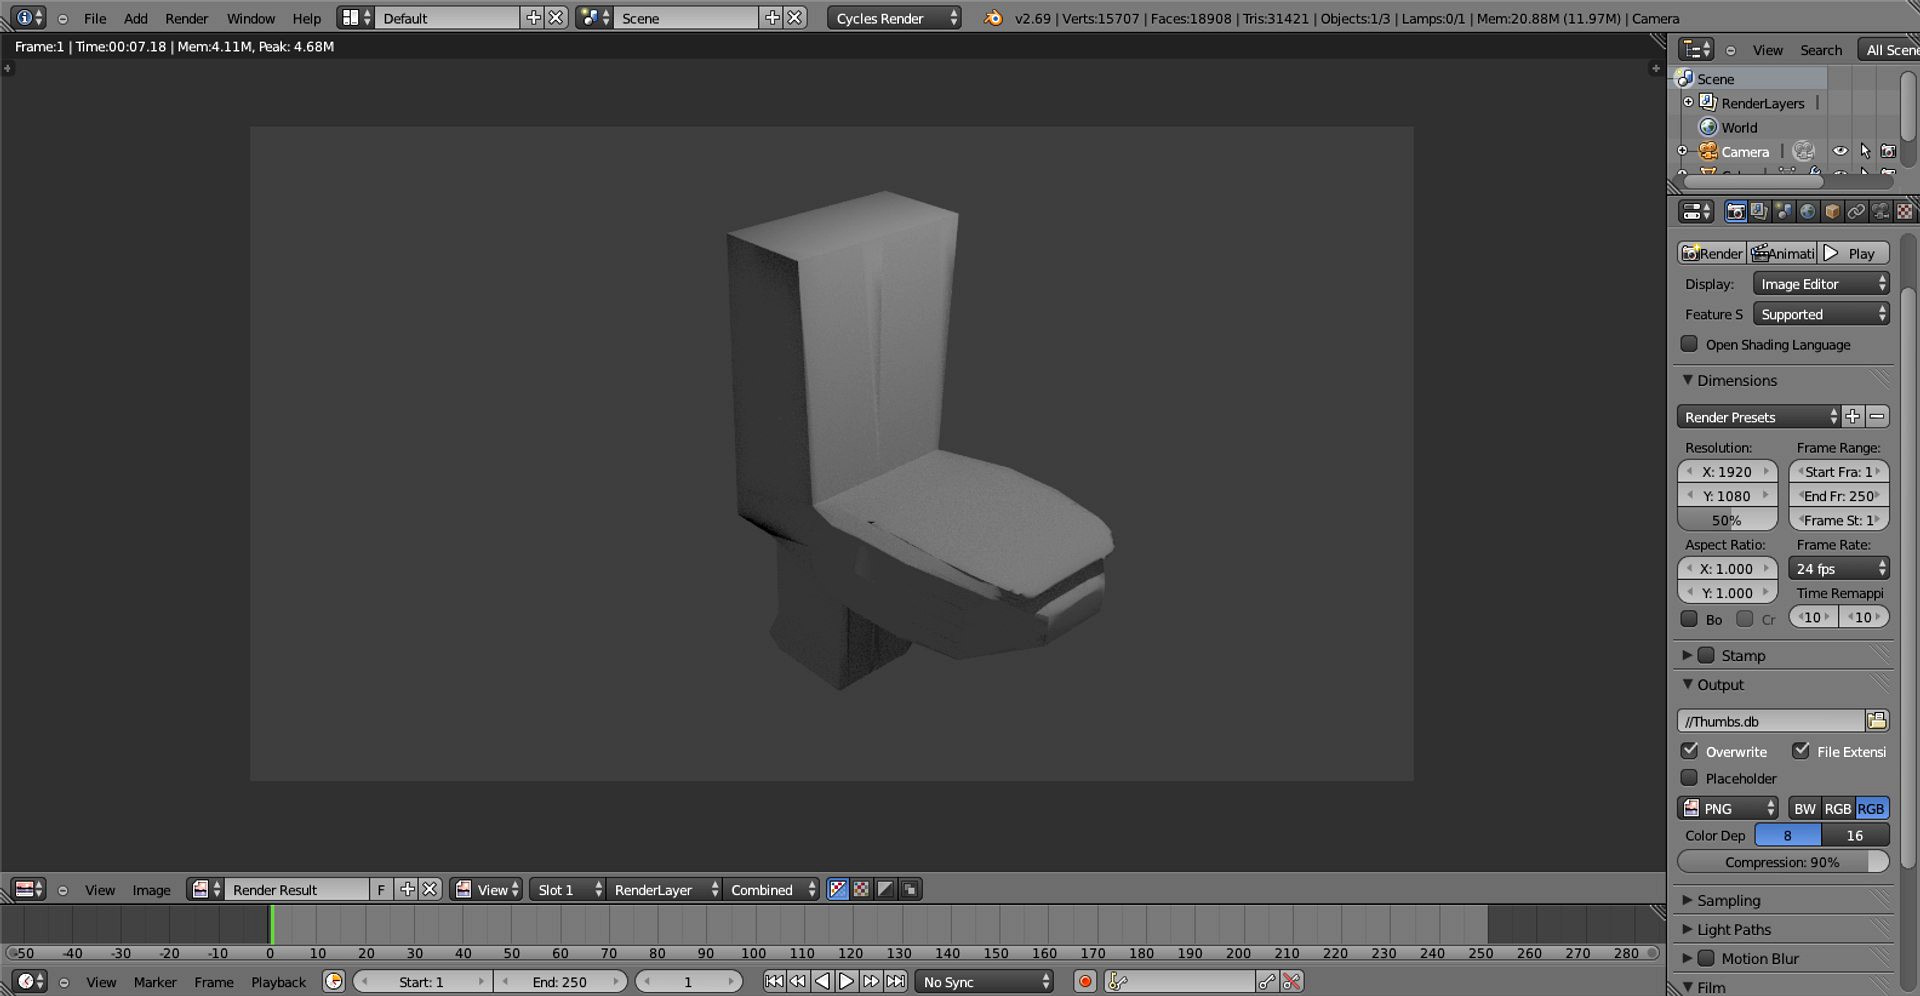The height and width of the screenshot is (996, 1920).
Task: Enable the Placeholder output option
Action: pyautogui.click(x=1690, y=778)
